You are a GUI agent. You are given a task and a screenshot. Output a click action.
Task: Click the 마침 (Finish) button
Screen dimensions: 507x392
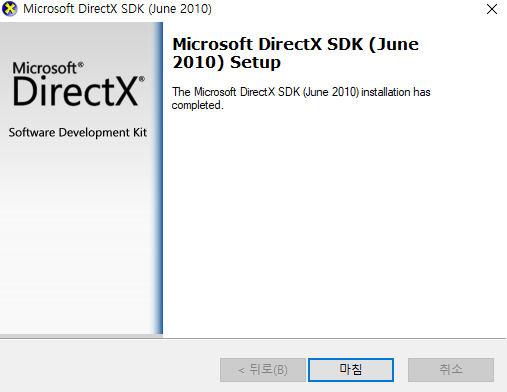point(351,370)
